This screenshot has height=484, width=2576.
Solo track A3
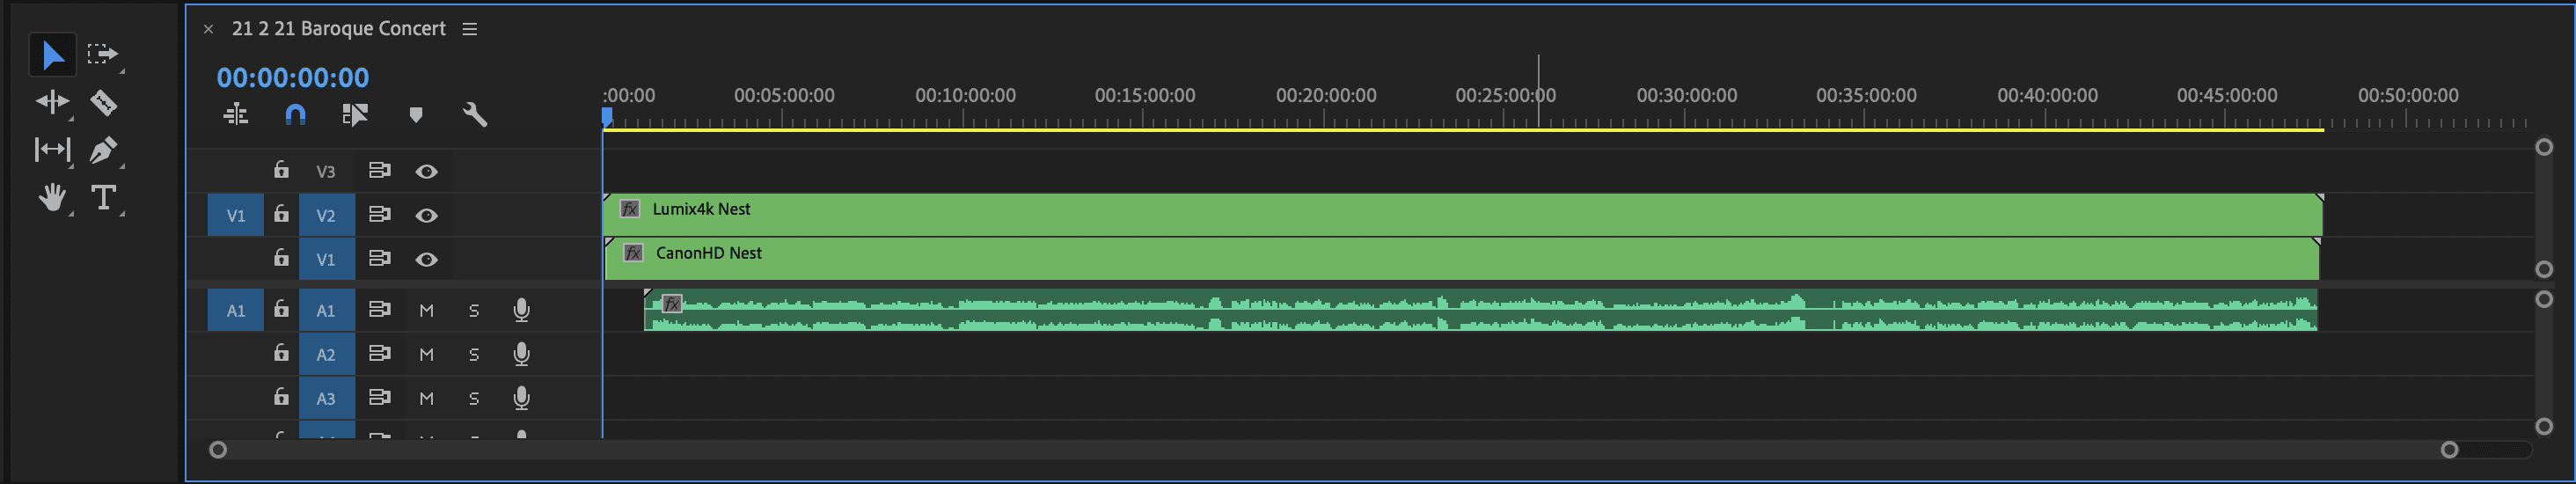coord(474,398)
